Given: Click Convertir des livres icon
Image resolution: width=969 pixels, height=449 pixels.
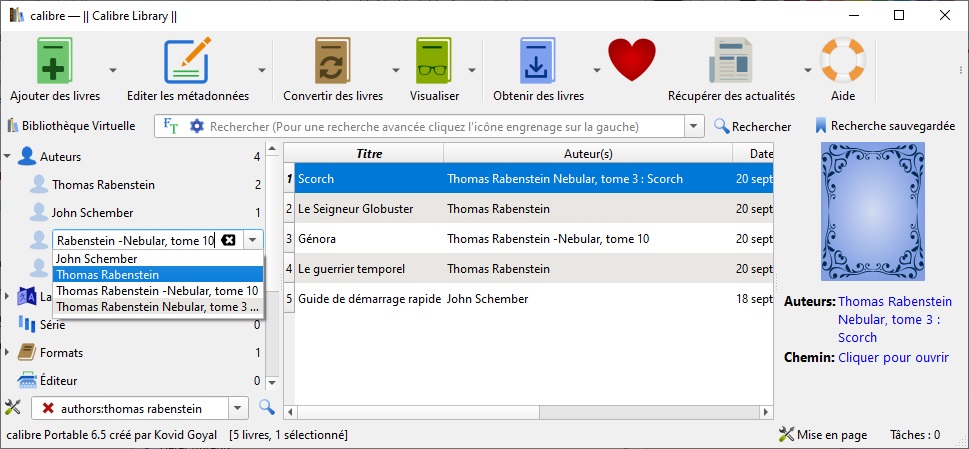Looking at the screenshot, I should tap(333, 61).
